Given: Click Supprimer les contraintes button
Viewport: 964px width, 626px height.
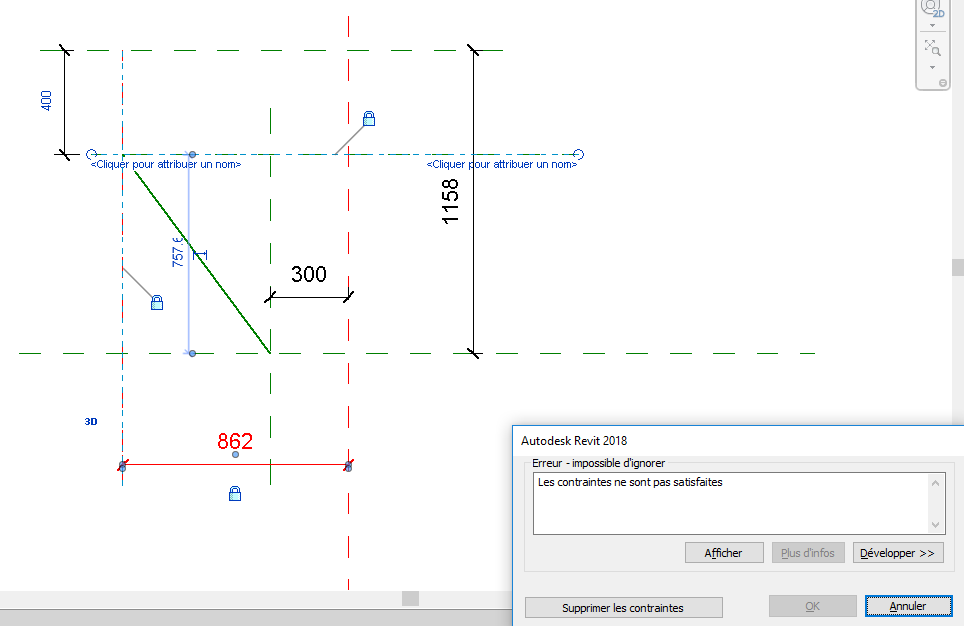Looking at the screenshot, I should 623,607.
